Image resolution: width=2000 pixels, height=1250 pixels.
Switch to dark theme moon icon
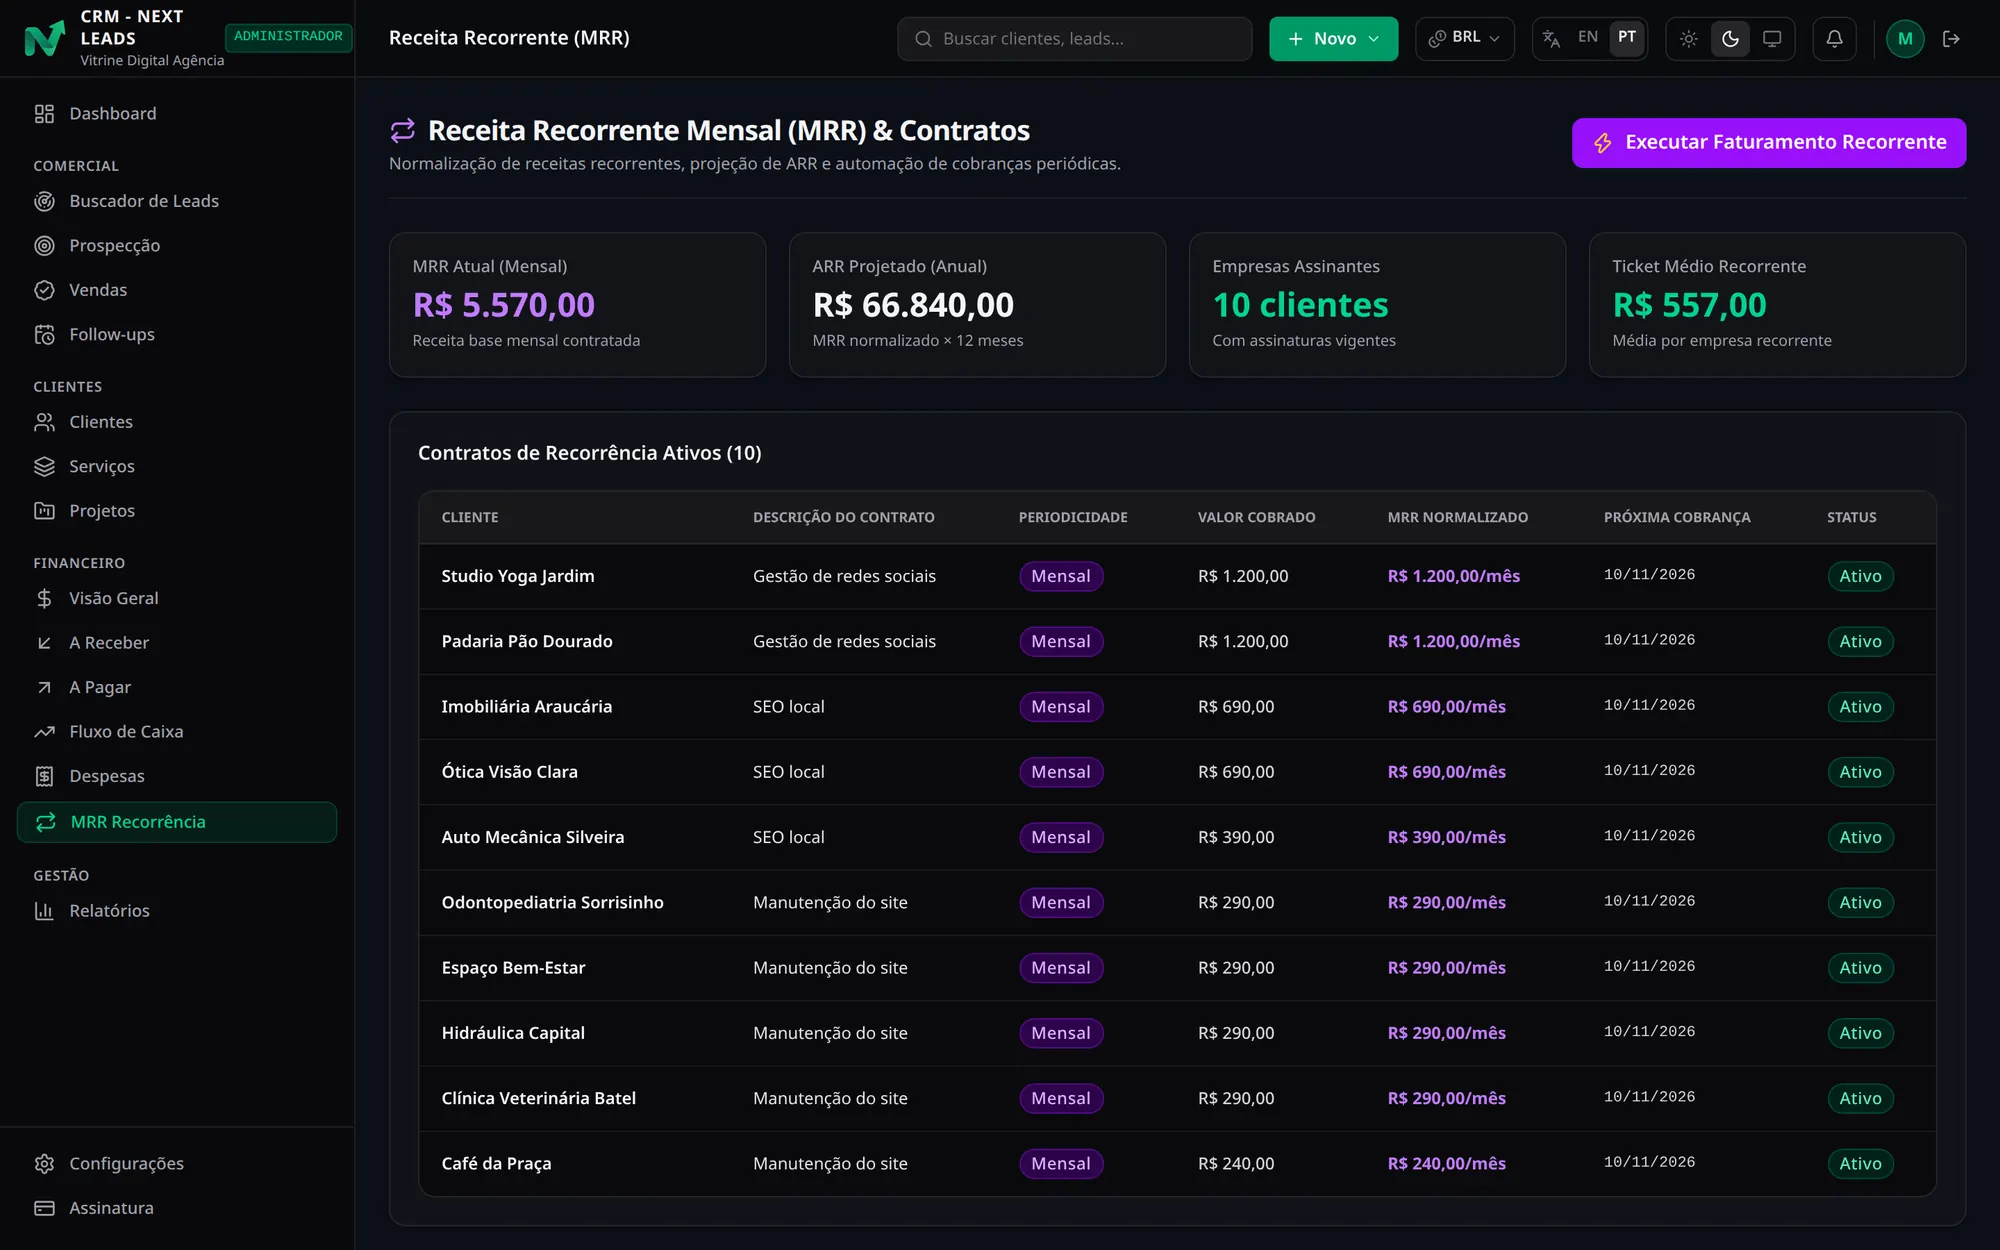[x=1730, y=39]
